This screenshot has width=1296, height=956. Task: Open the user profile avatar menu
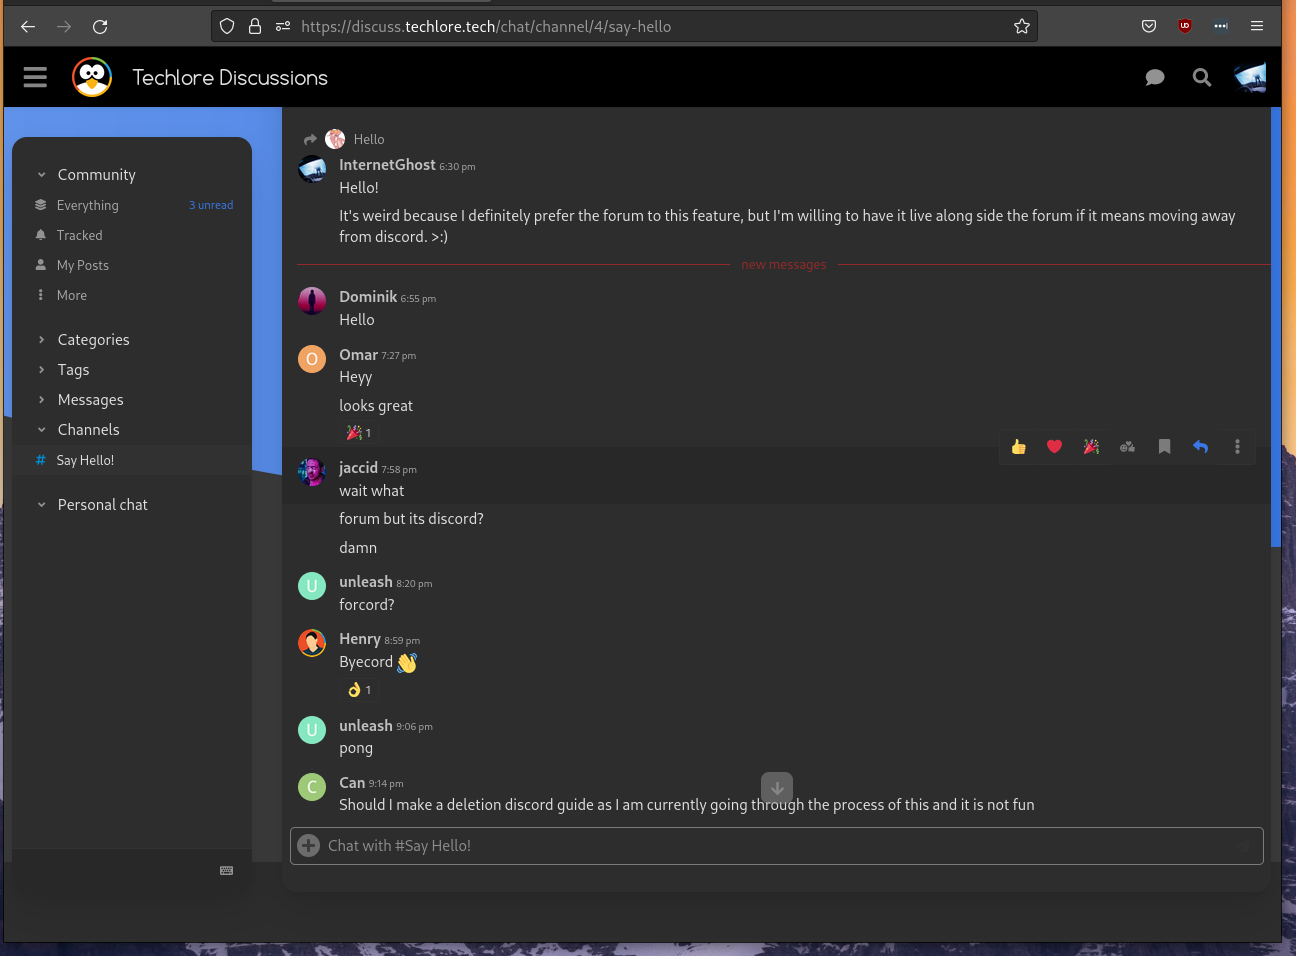1250,77
